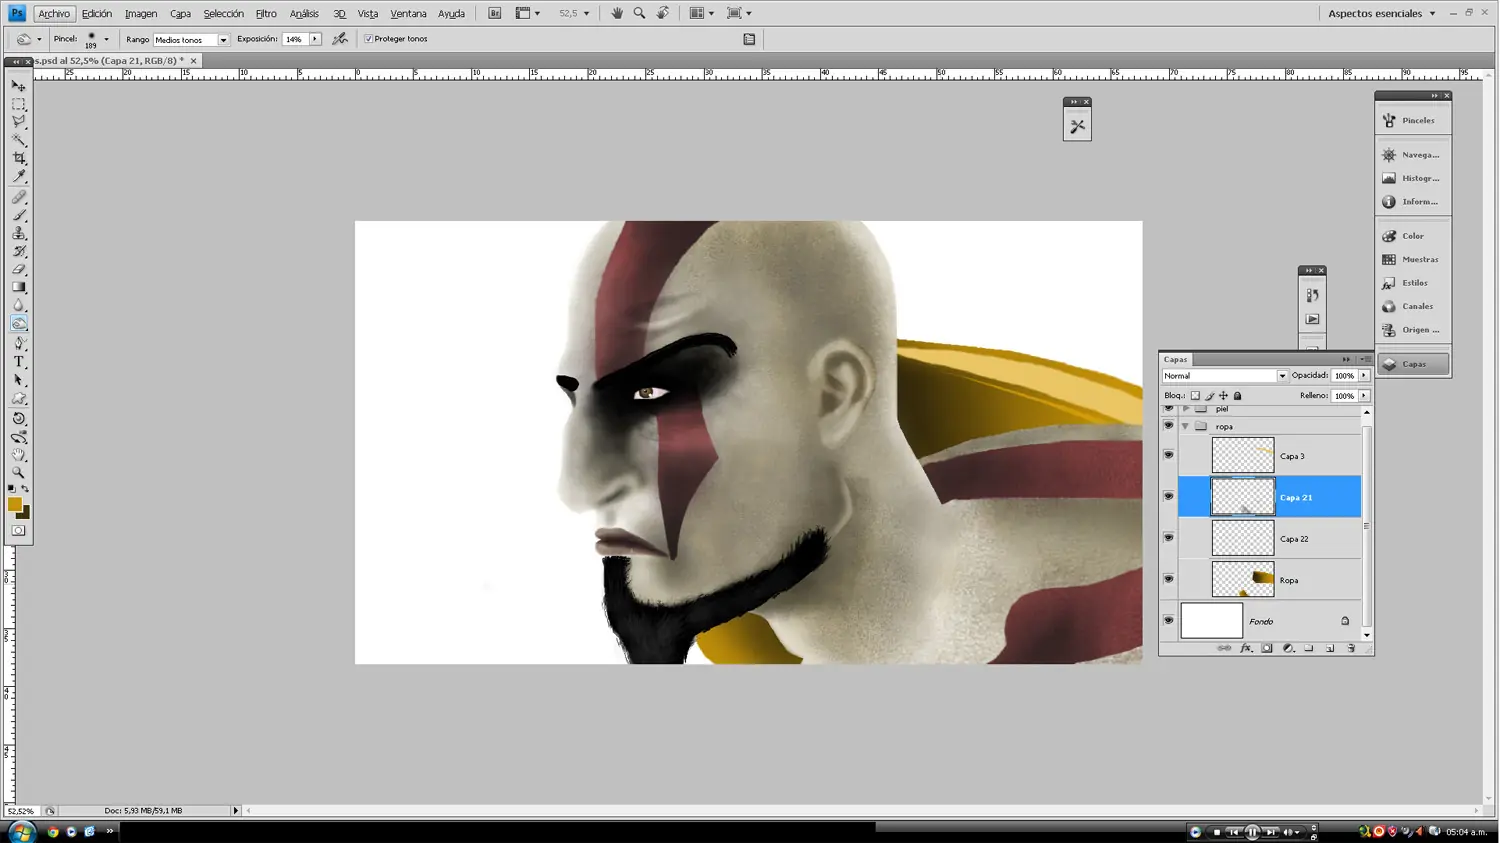Enable airbrush mode in options bar
The height and width of the screenshot is (843, 1500).
click(340, 39)
